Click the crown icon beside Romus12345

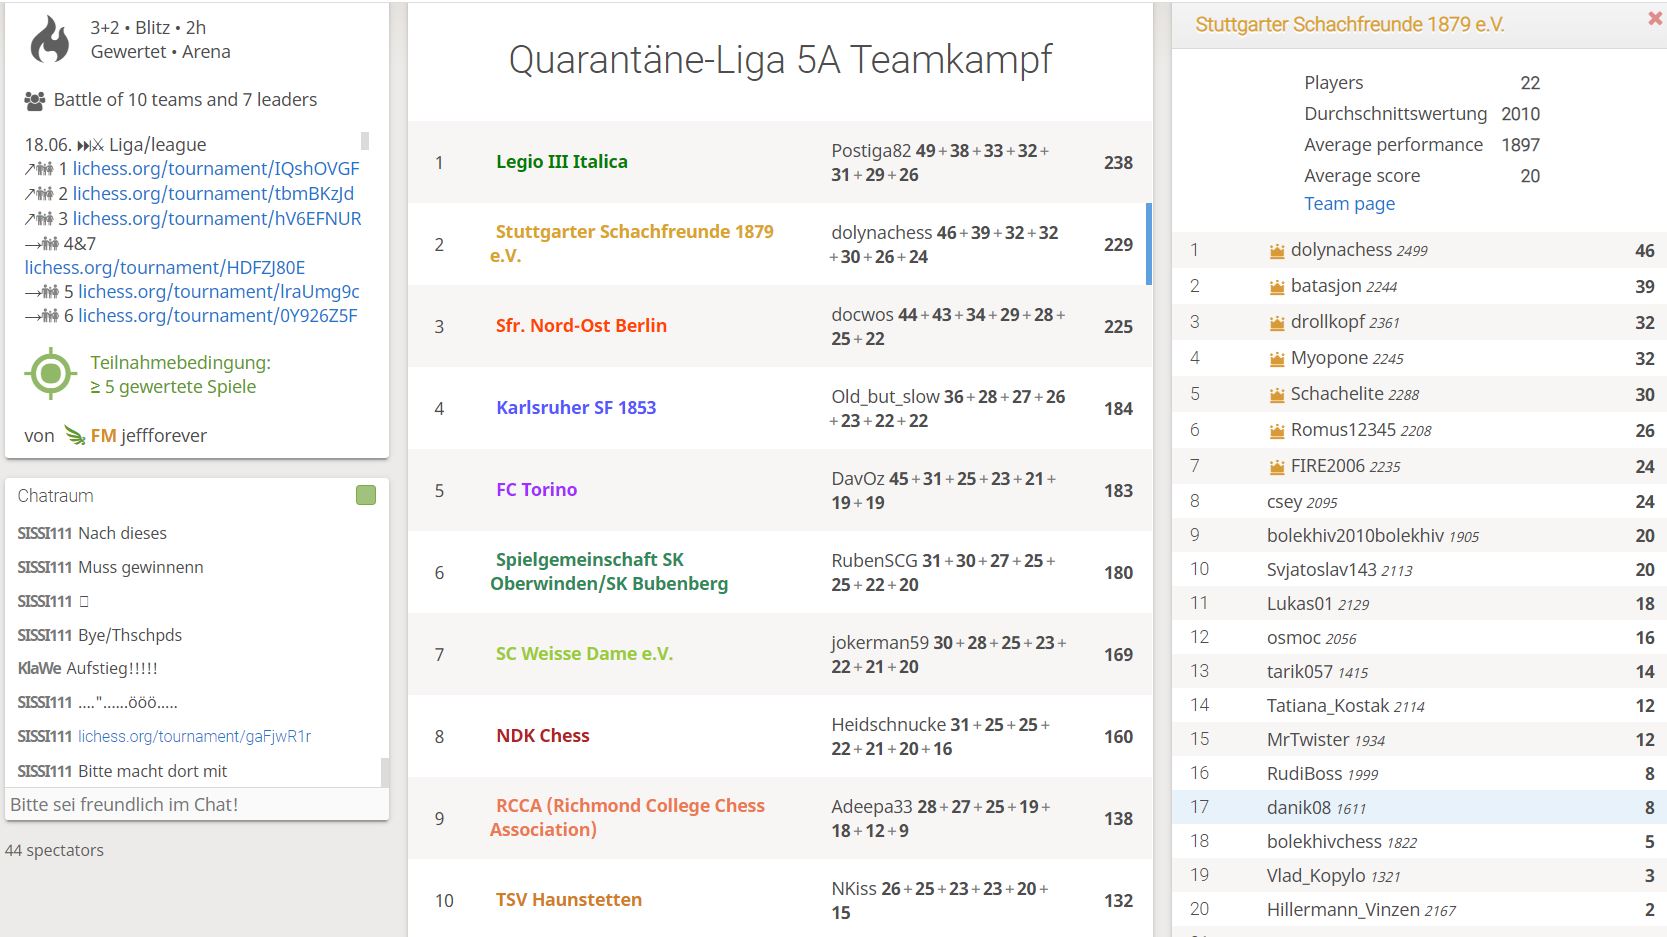[x=1277, y=431]
